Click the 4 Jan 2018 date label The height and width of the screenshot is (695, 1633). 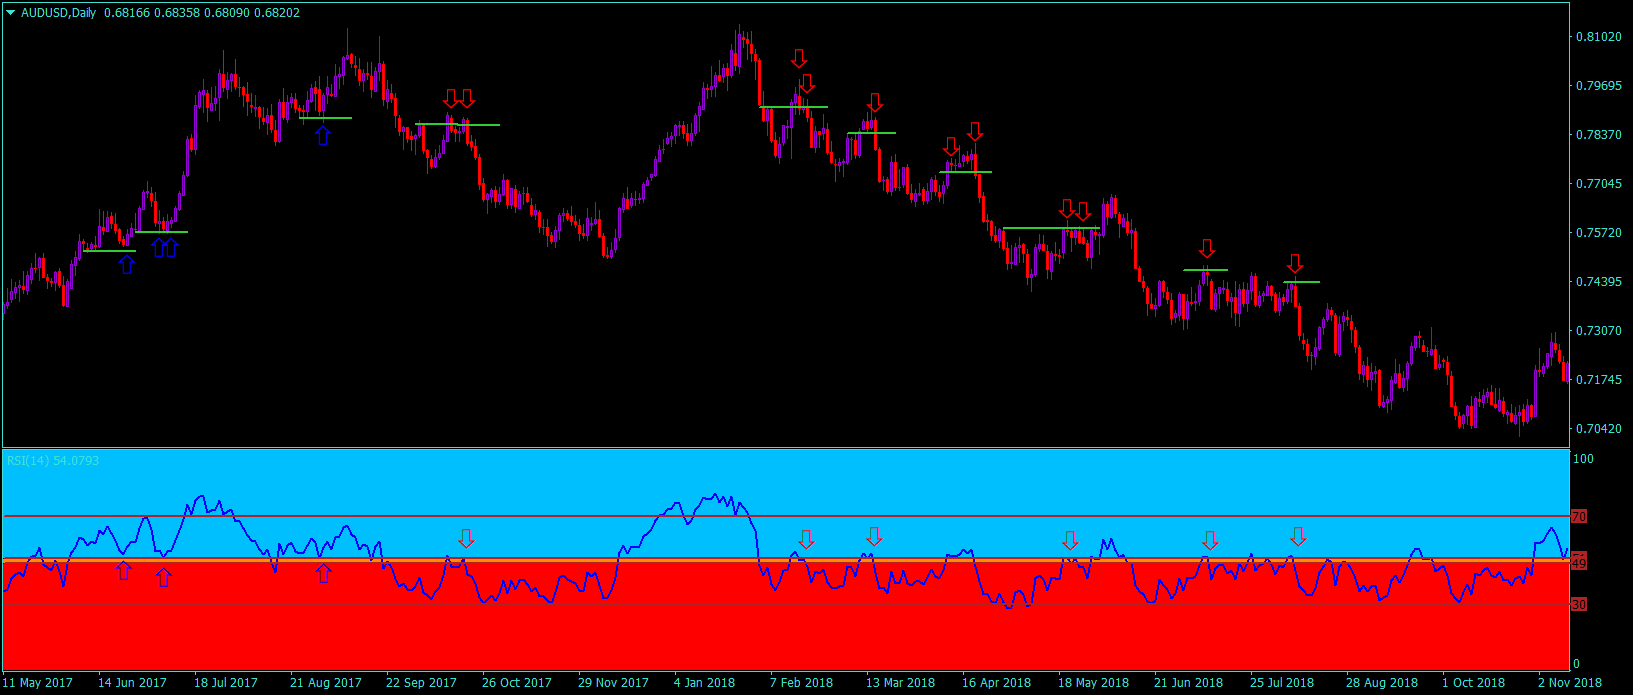tap(705, 683)
